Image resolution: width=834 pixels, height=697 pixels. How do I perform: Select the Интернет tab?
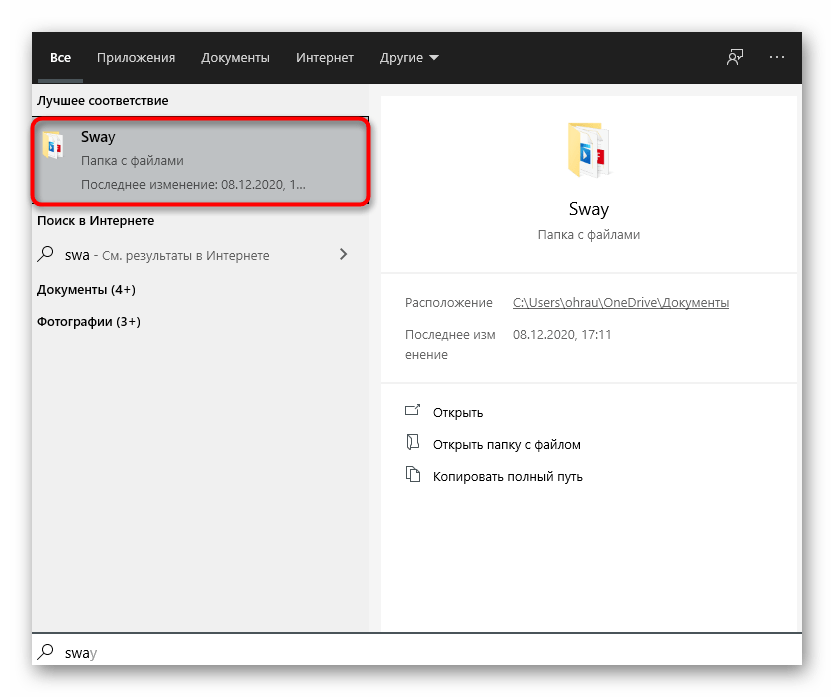325,58
